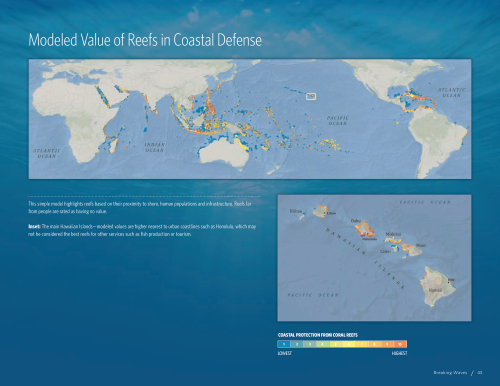Click the Hawaii big island label
Screen dimensions: 500x386
pos(435,290)
